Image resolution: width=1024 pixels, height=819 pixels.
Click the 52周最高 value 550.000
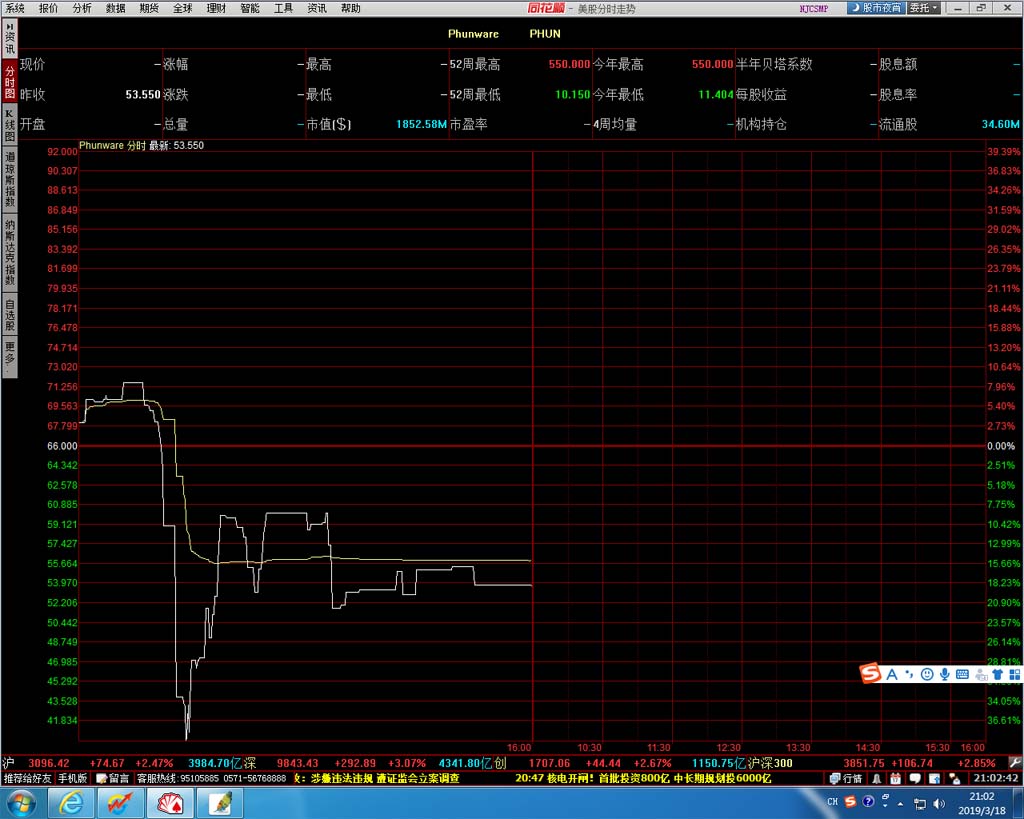pos(569,64)
